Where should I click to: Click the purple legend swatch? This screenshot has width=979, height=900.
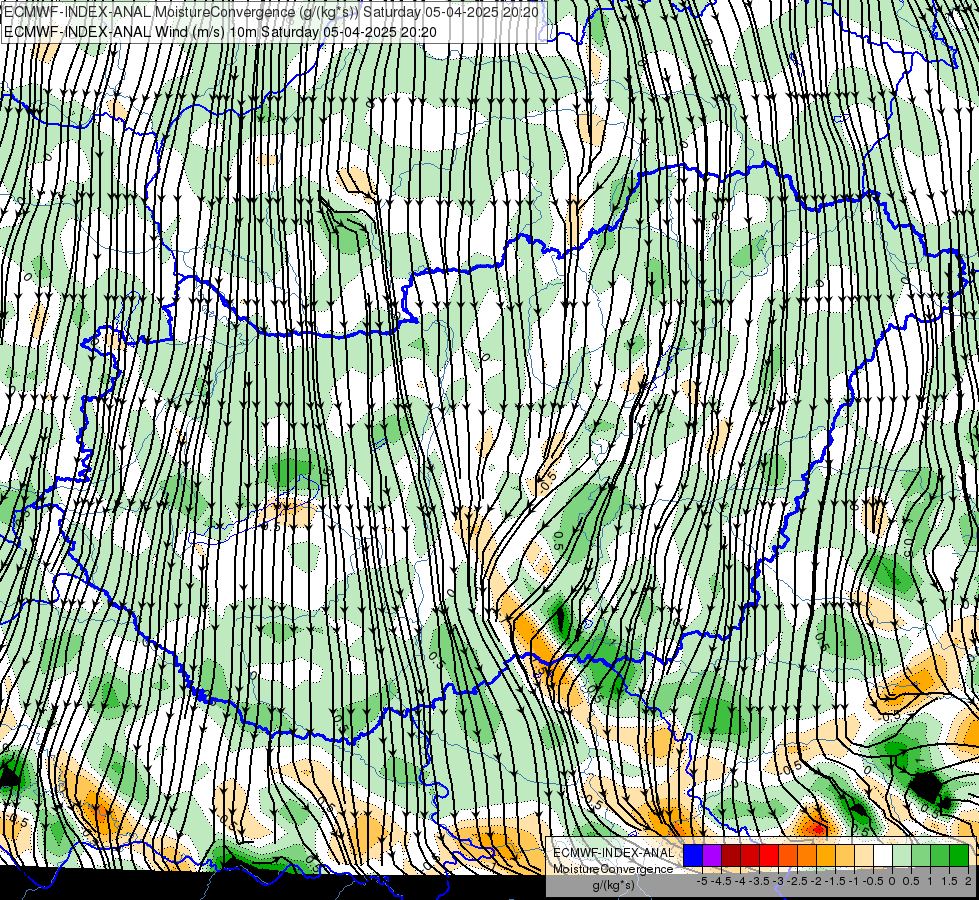[x=712, y=855]
